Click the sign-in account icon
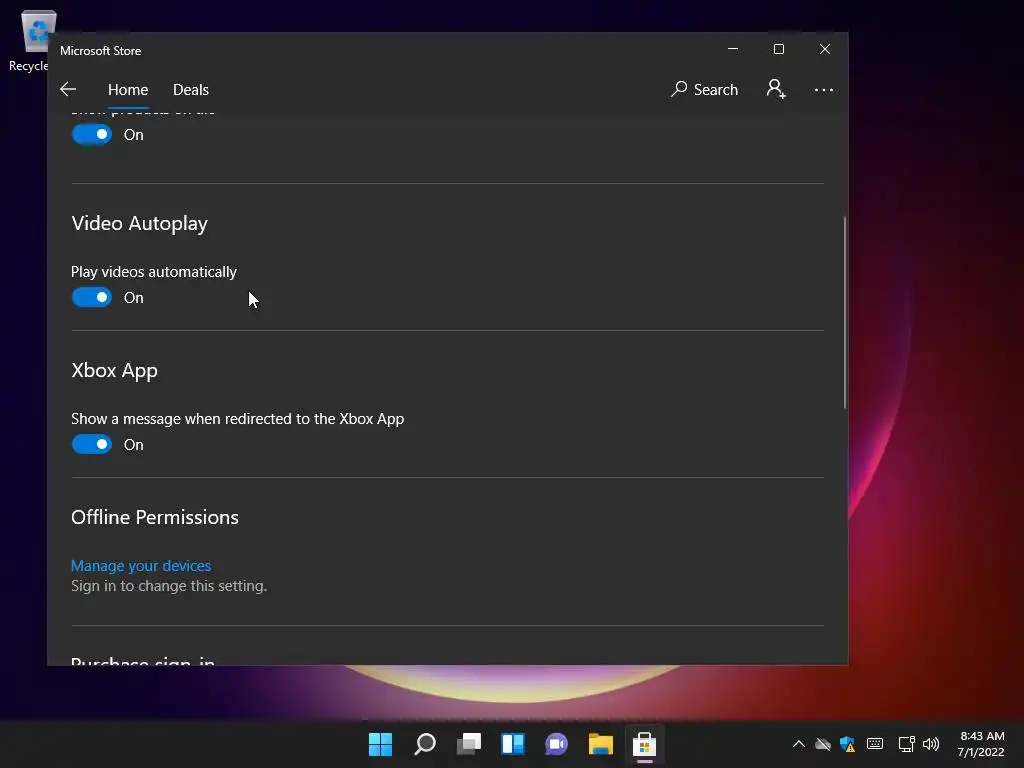Image resolution: width=1024 pixels, height=768 pixels. (776, 89)
